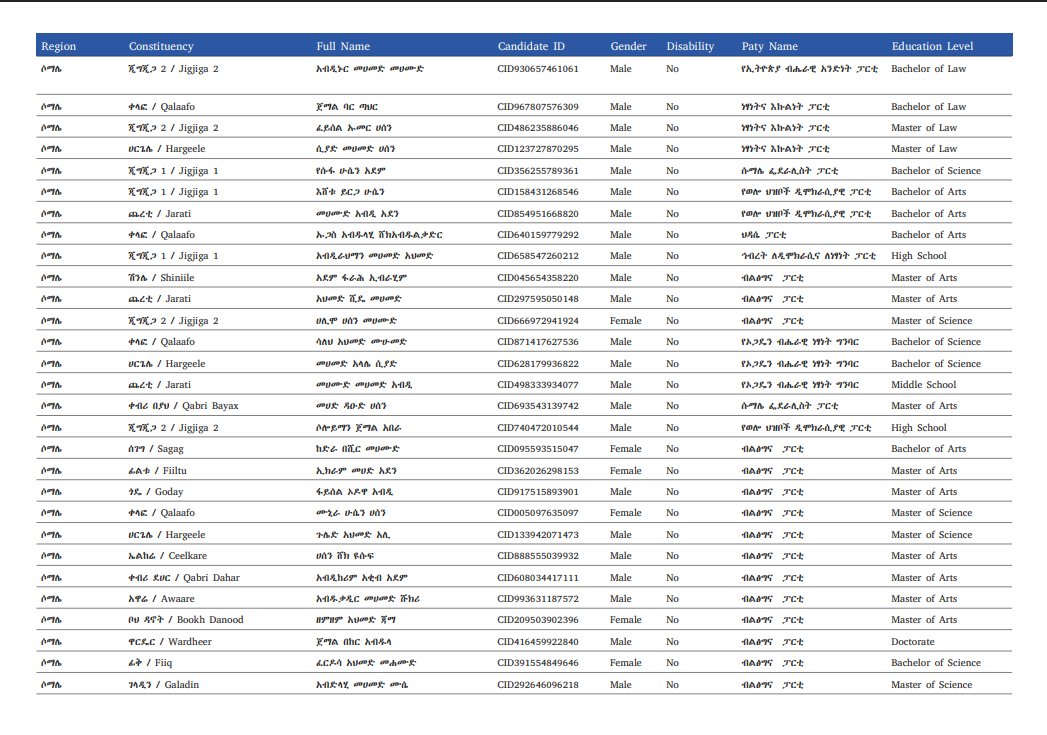The height and width of the screenshot is (735, 1047).
Task: Click the Region column header
Action: tap(59, 46)
